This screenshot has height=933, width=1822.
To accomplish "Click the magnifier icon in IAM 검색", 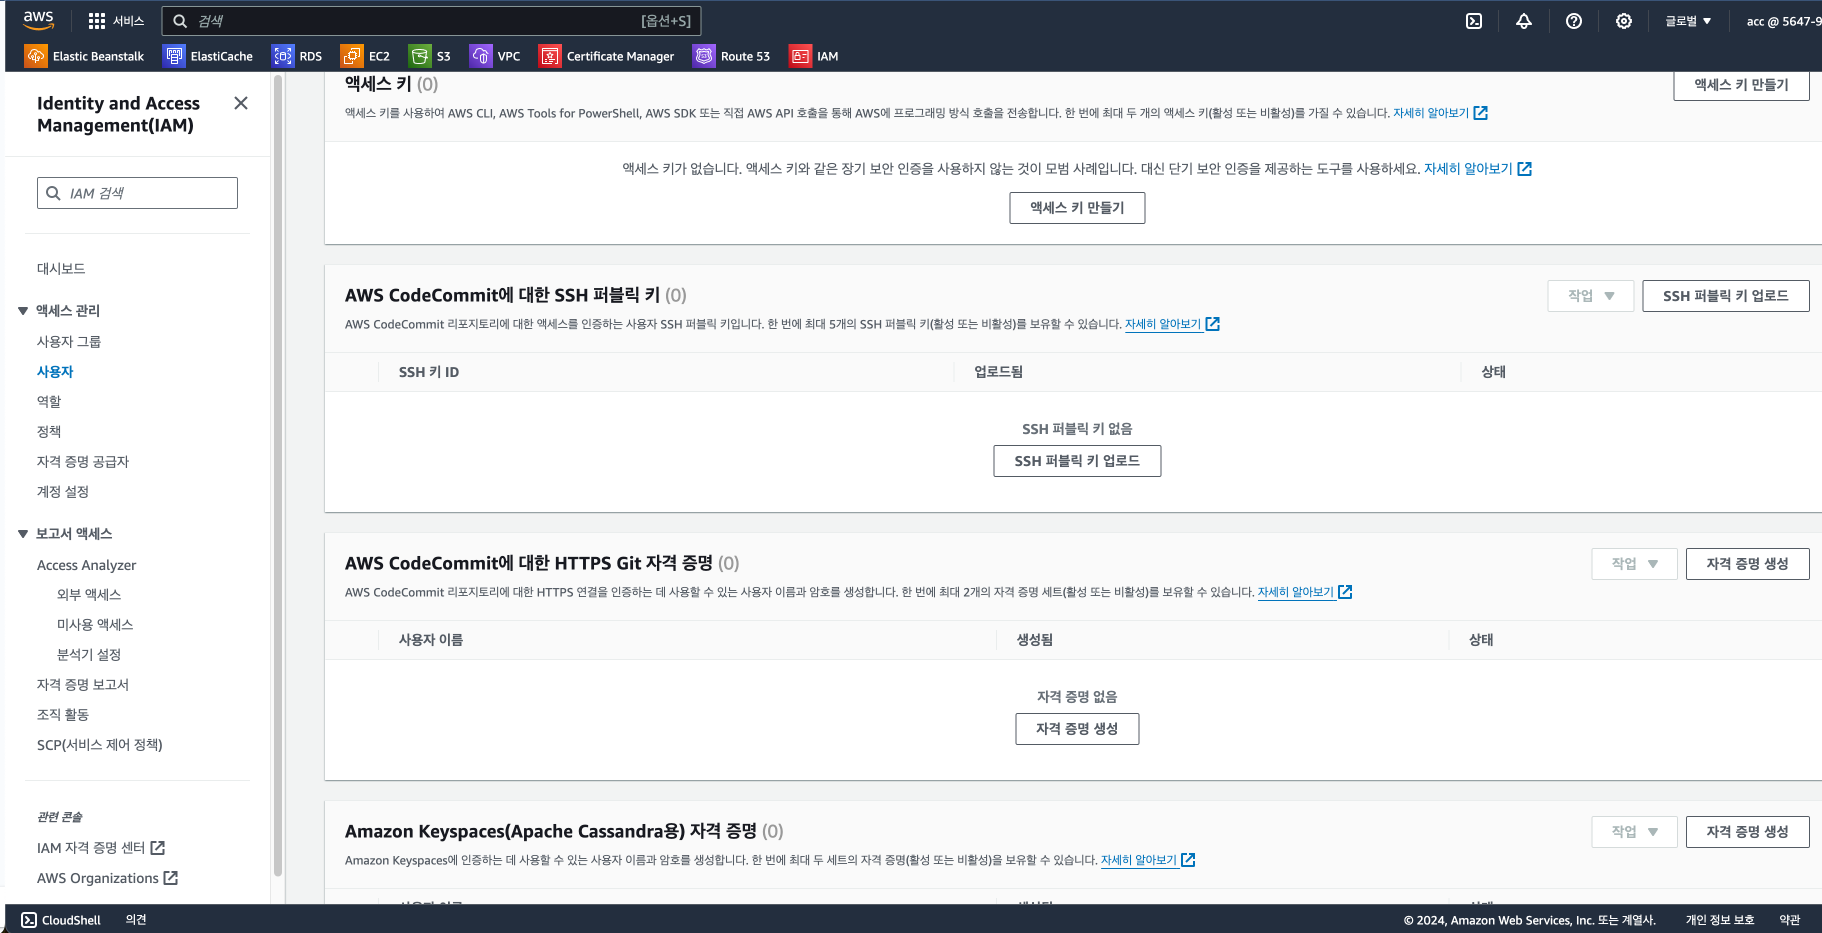I will point(54,193).
